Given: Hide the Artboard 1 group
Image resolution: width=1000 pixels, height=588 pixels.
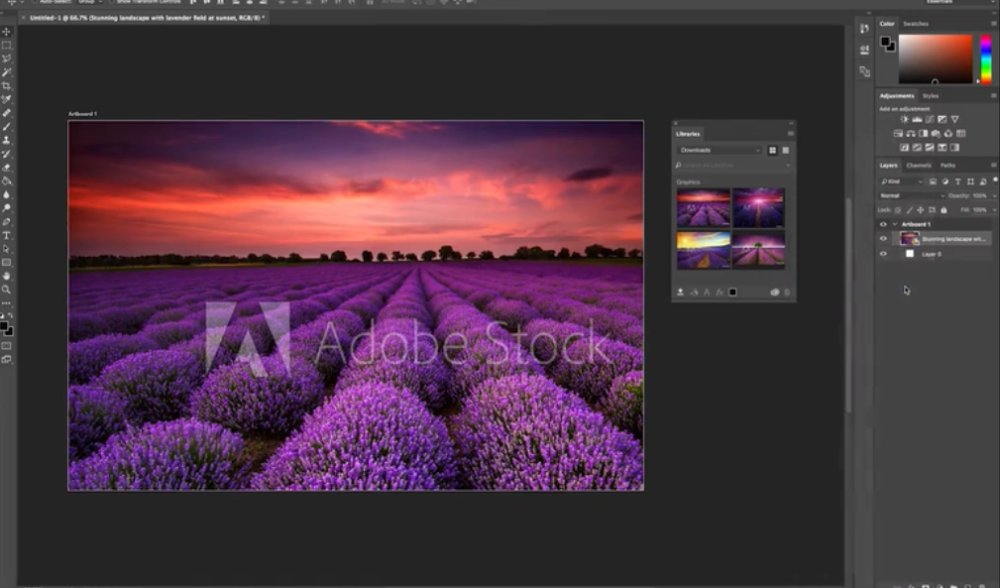Looking at the screenshot, I should pyautogui.click(x=883, y=224).
